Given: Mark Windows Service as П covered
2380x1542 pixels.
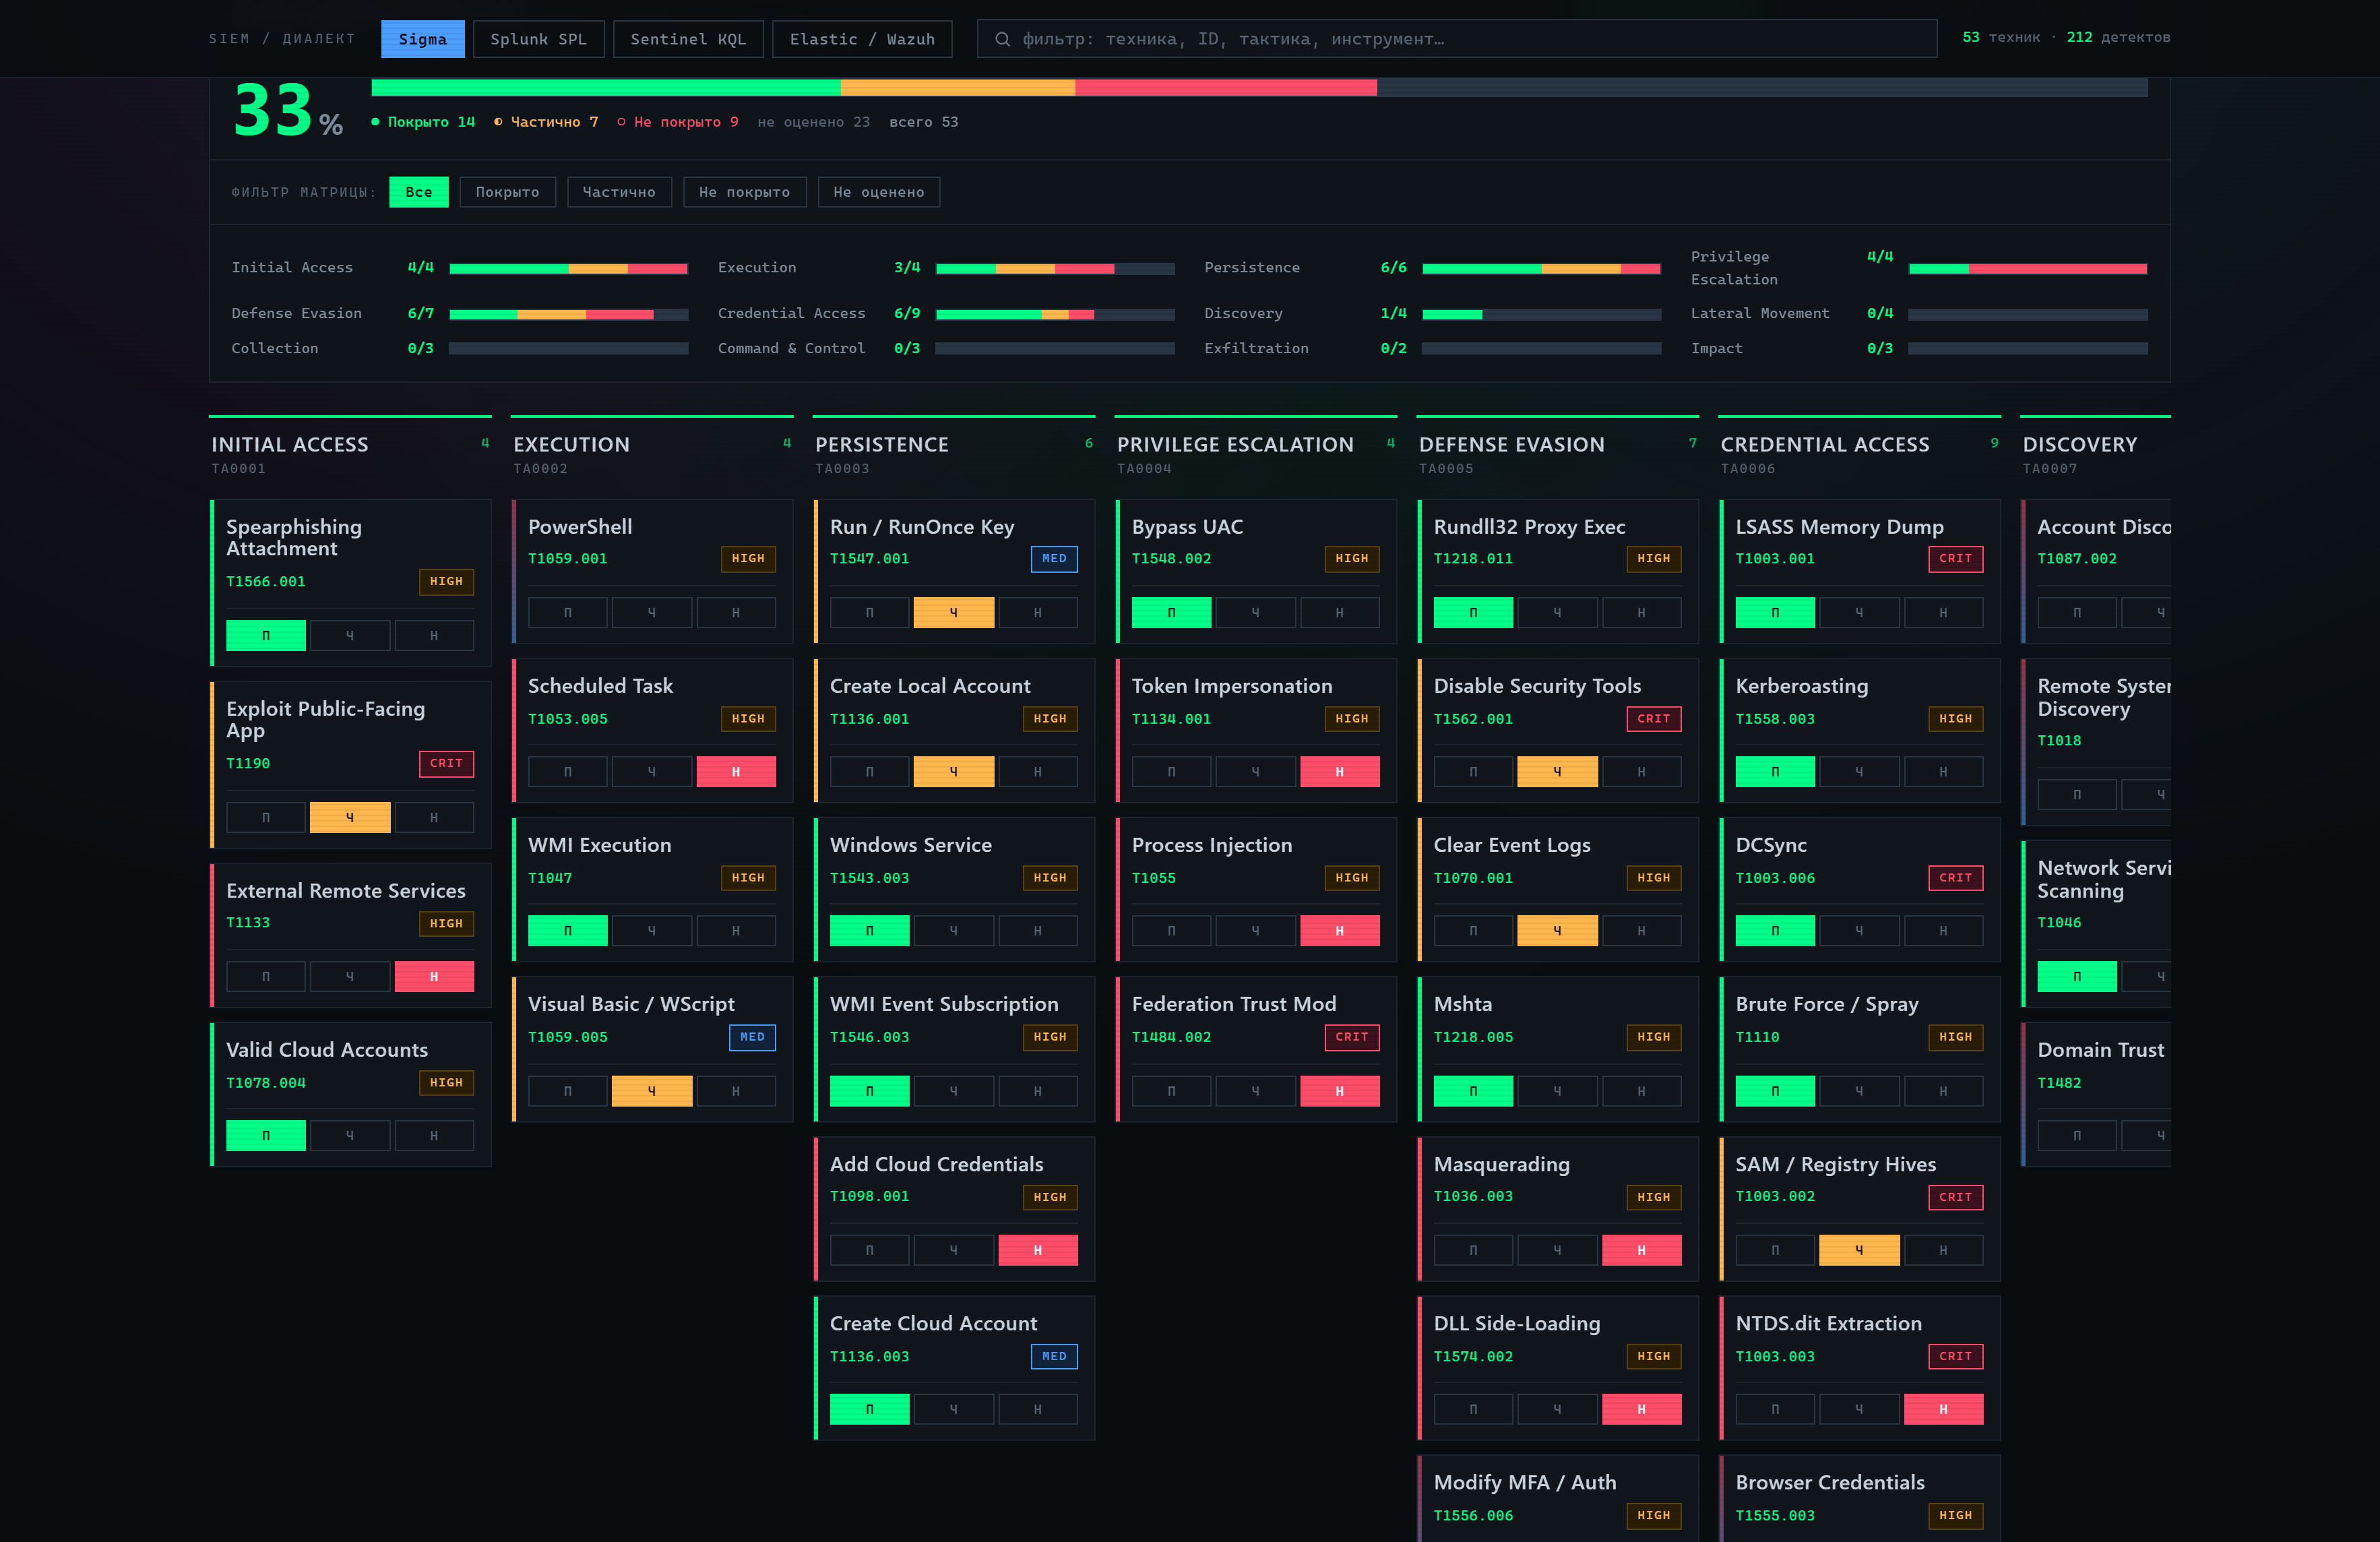Looking at the screenshot, I should click(870, 931).
